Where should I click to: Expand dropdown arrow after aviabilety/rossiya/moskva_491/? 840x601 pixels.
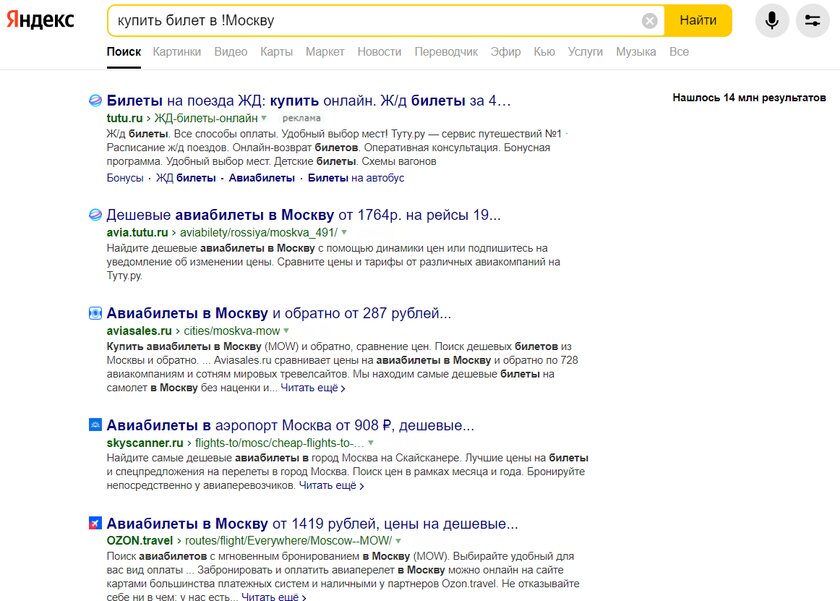point(344,232)
